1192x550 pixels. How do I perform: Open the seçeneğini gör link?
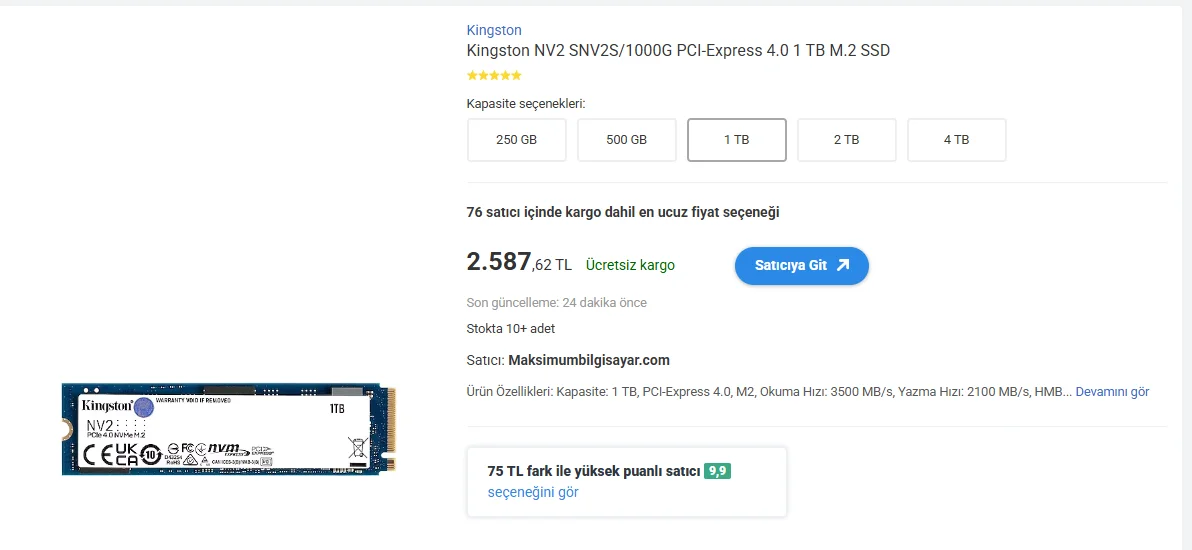tap(533, 492)
